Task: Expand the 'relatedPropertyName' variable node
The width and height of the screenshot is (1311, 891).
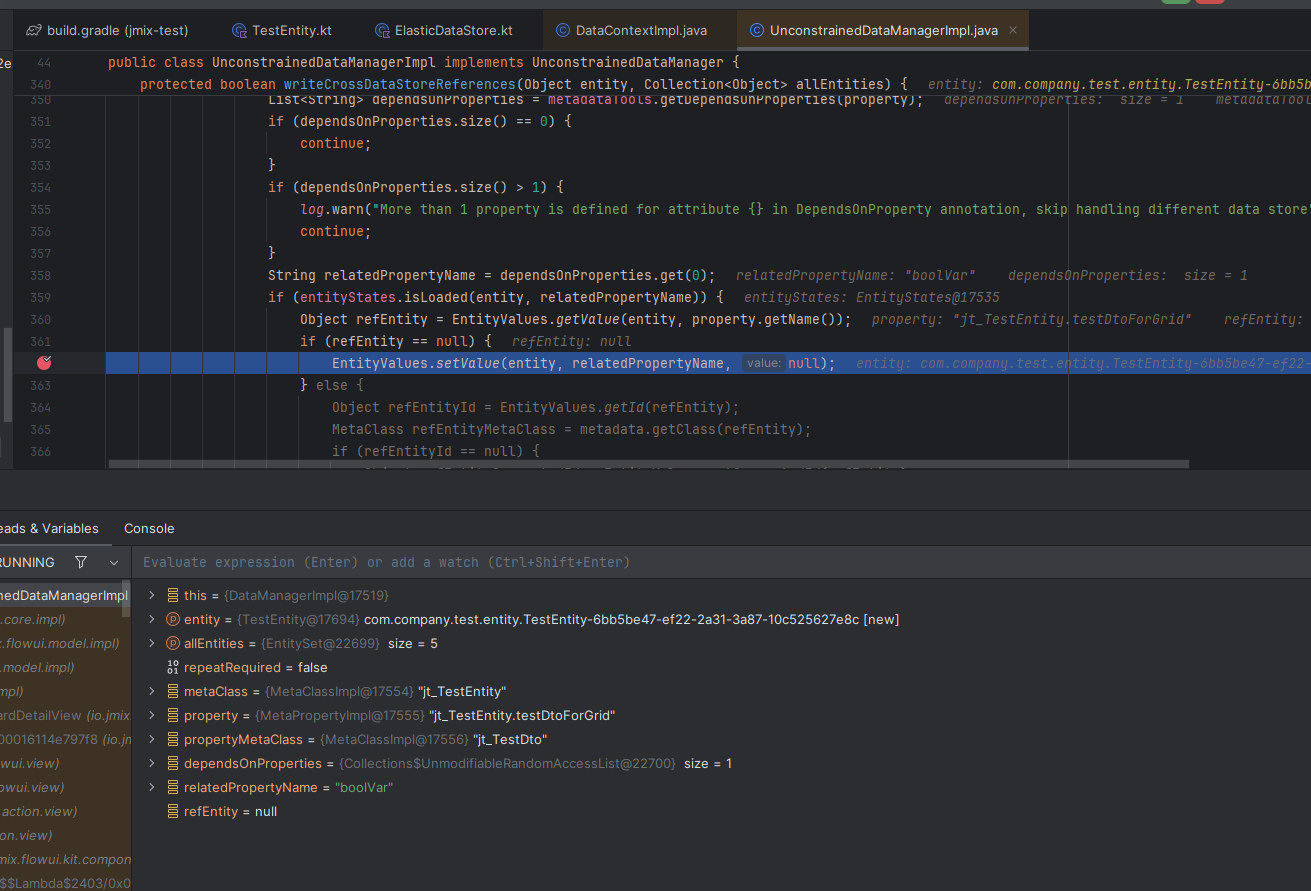Action: [152, 788]
